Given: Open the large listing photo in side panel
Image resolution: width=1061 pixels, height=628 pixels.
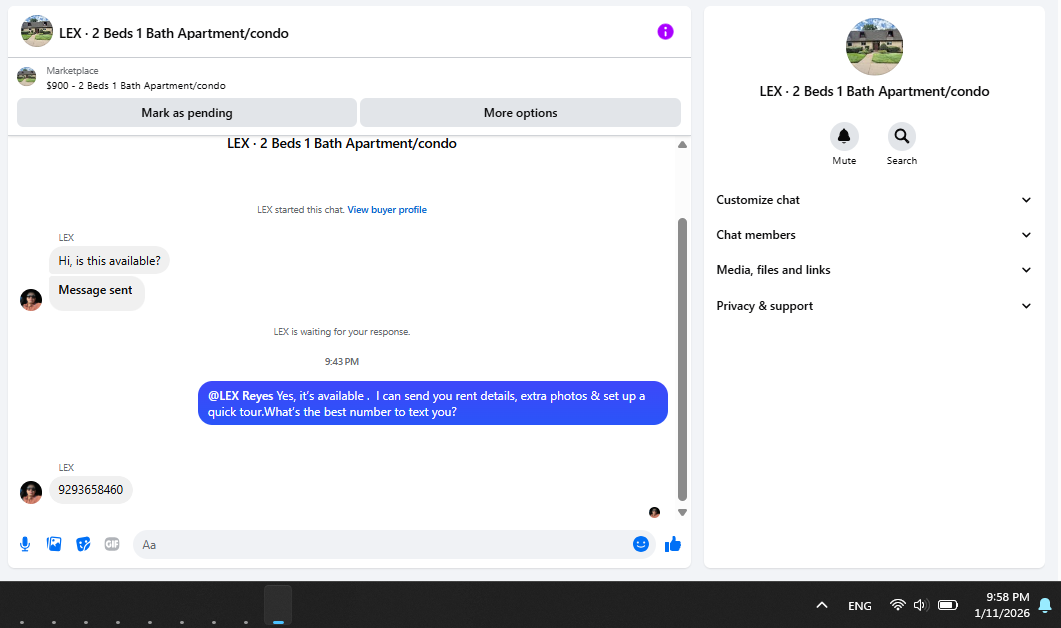Looking at the screenshot, I should tap(874, 47).
